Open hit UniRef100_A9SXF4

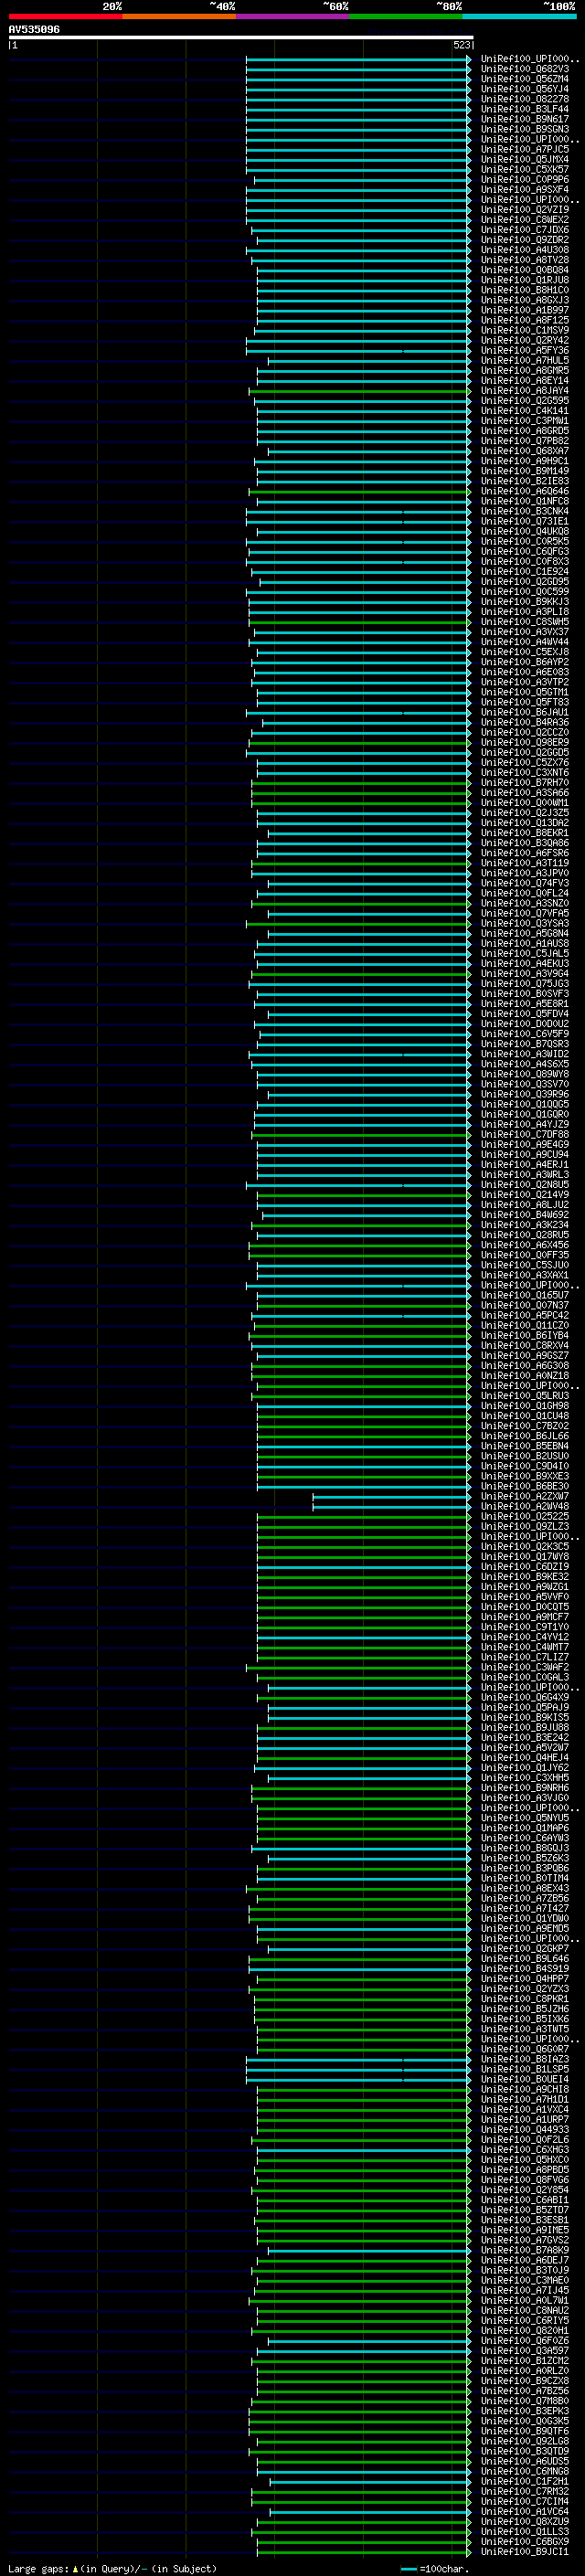point(525,189)
